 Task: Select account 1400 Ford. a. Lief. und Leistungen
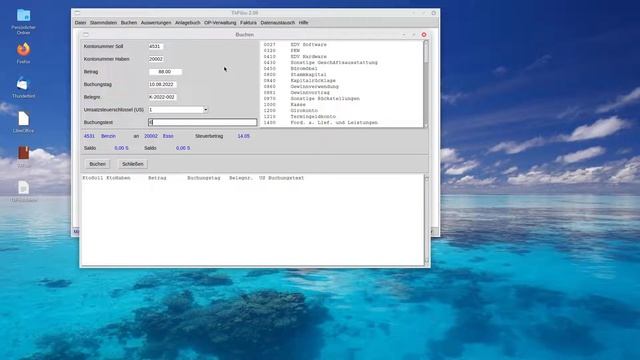[320, 123]
